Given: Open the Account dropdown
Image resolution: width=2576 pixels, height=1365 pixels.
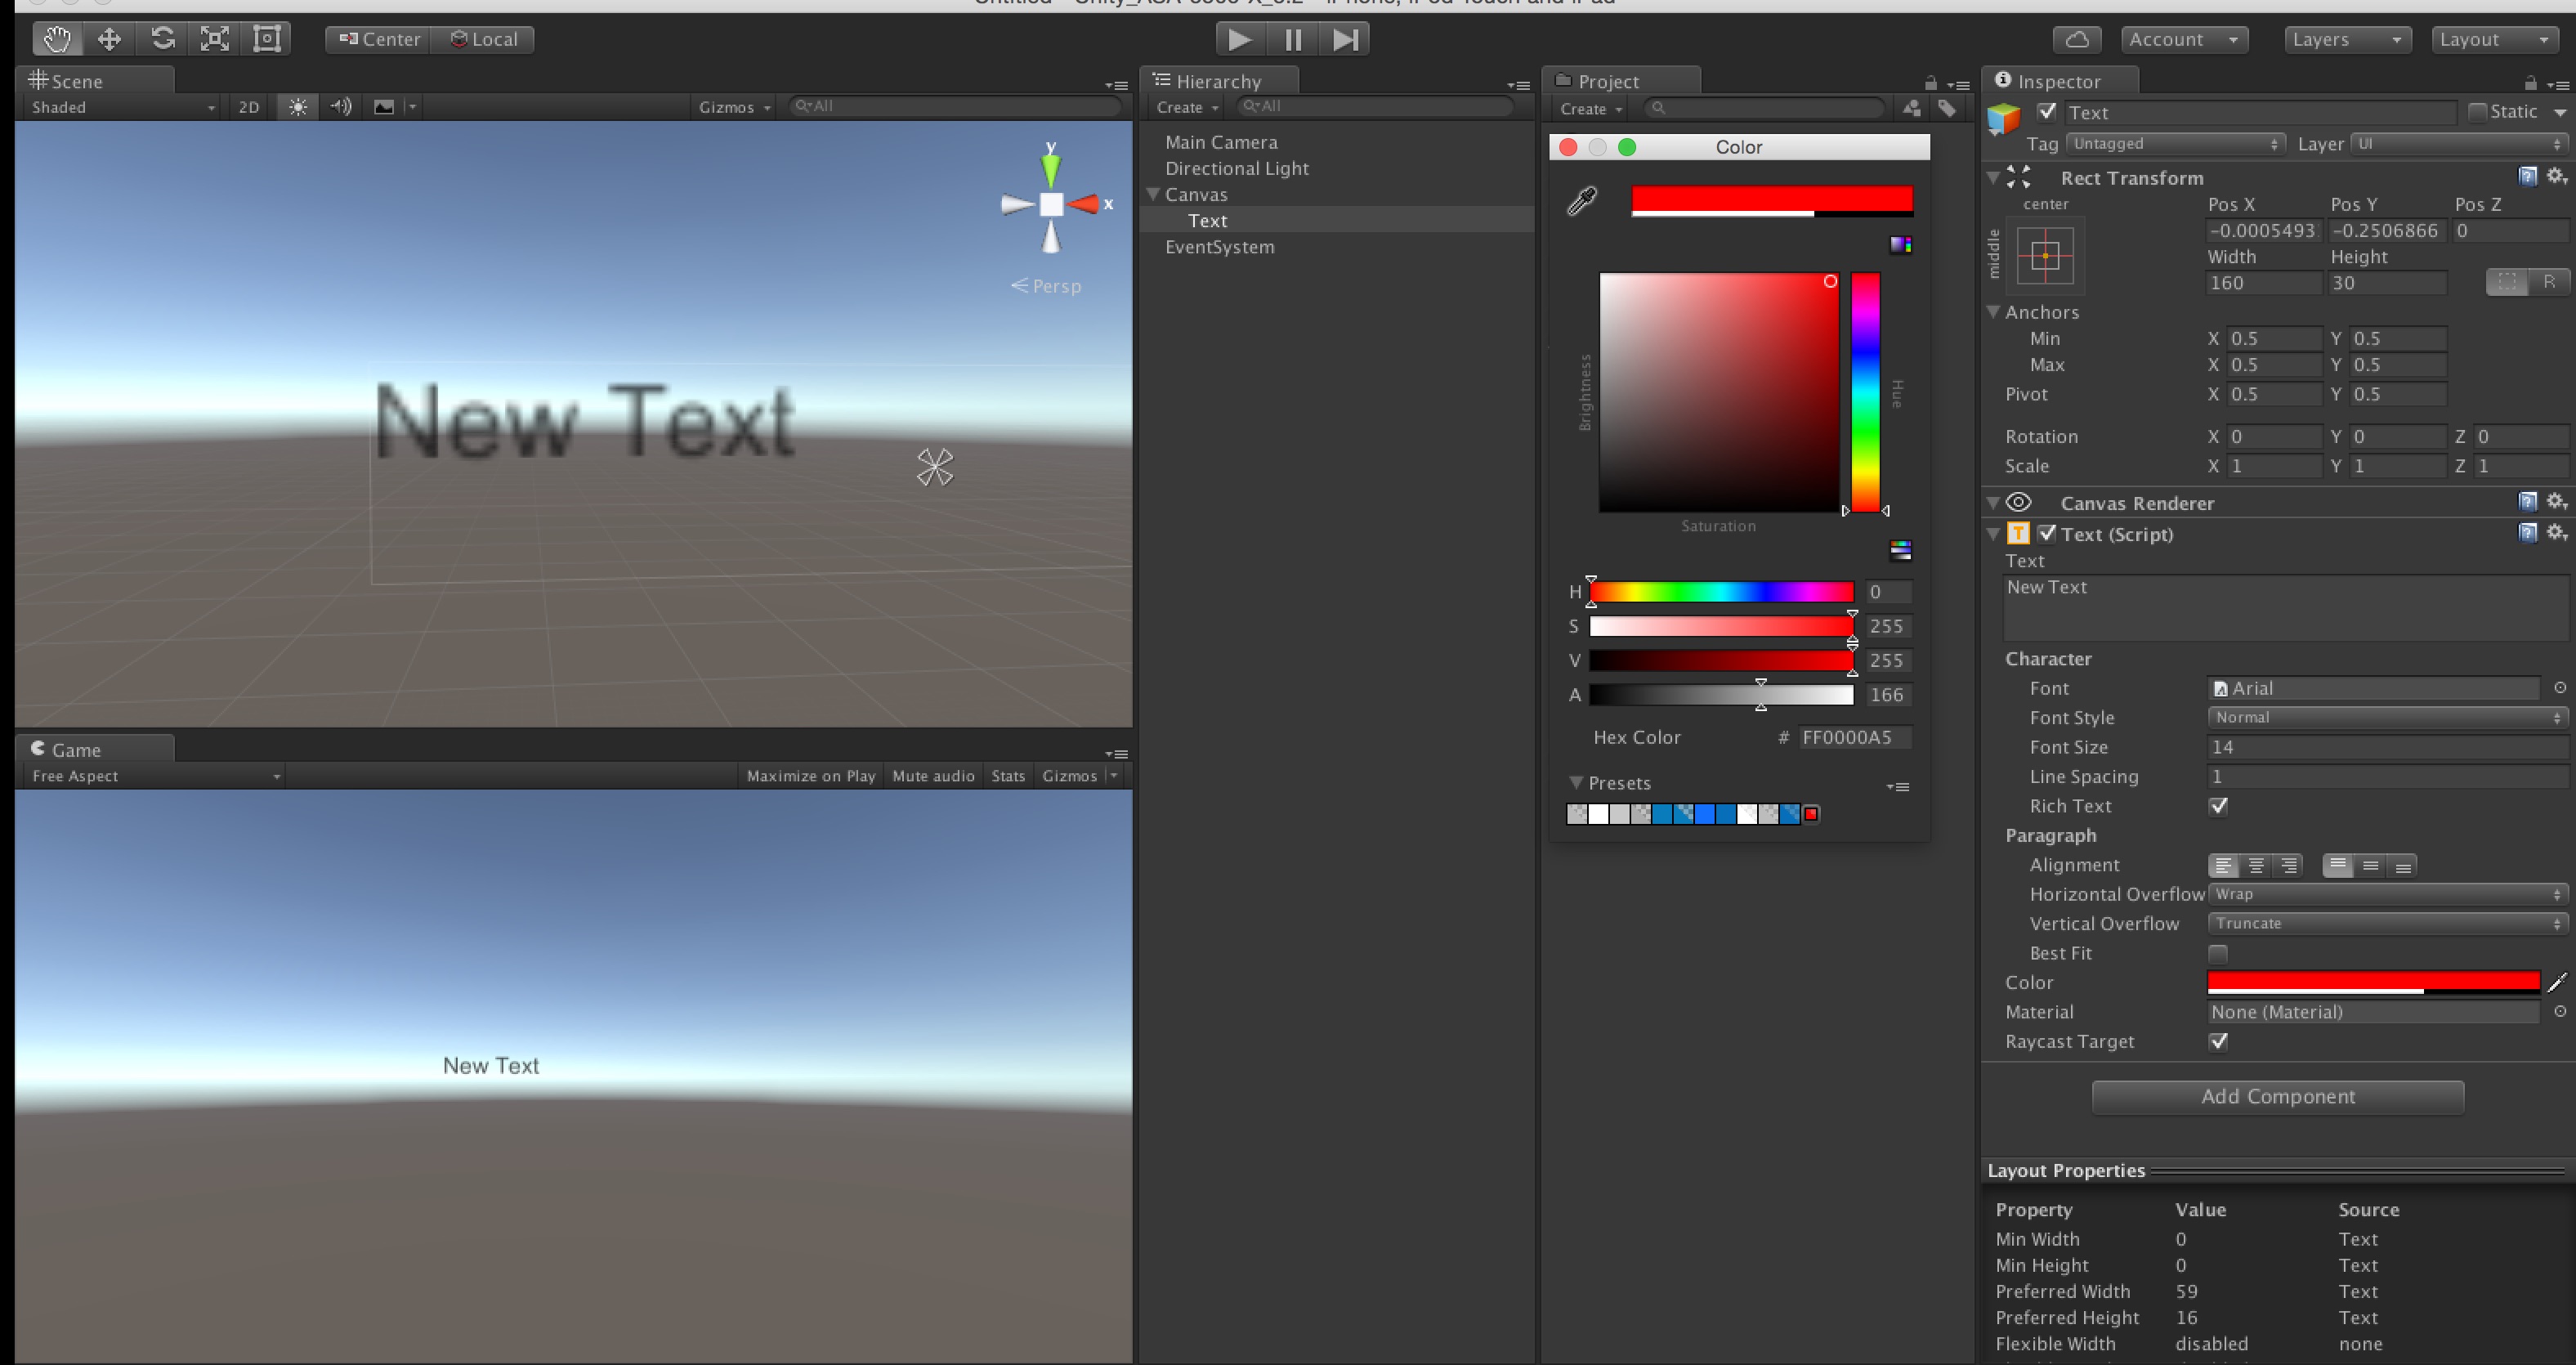Looking at the screenshot, I should point(2184,39).
